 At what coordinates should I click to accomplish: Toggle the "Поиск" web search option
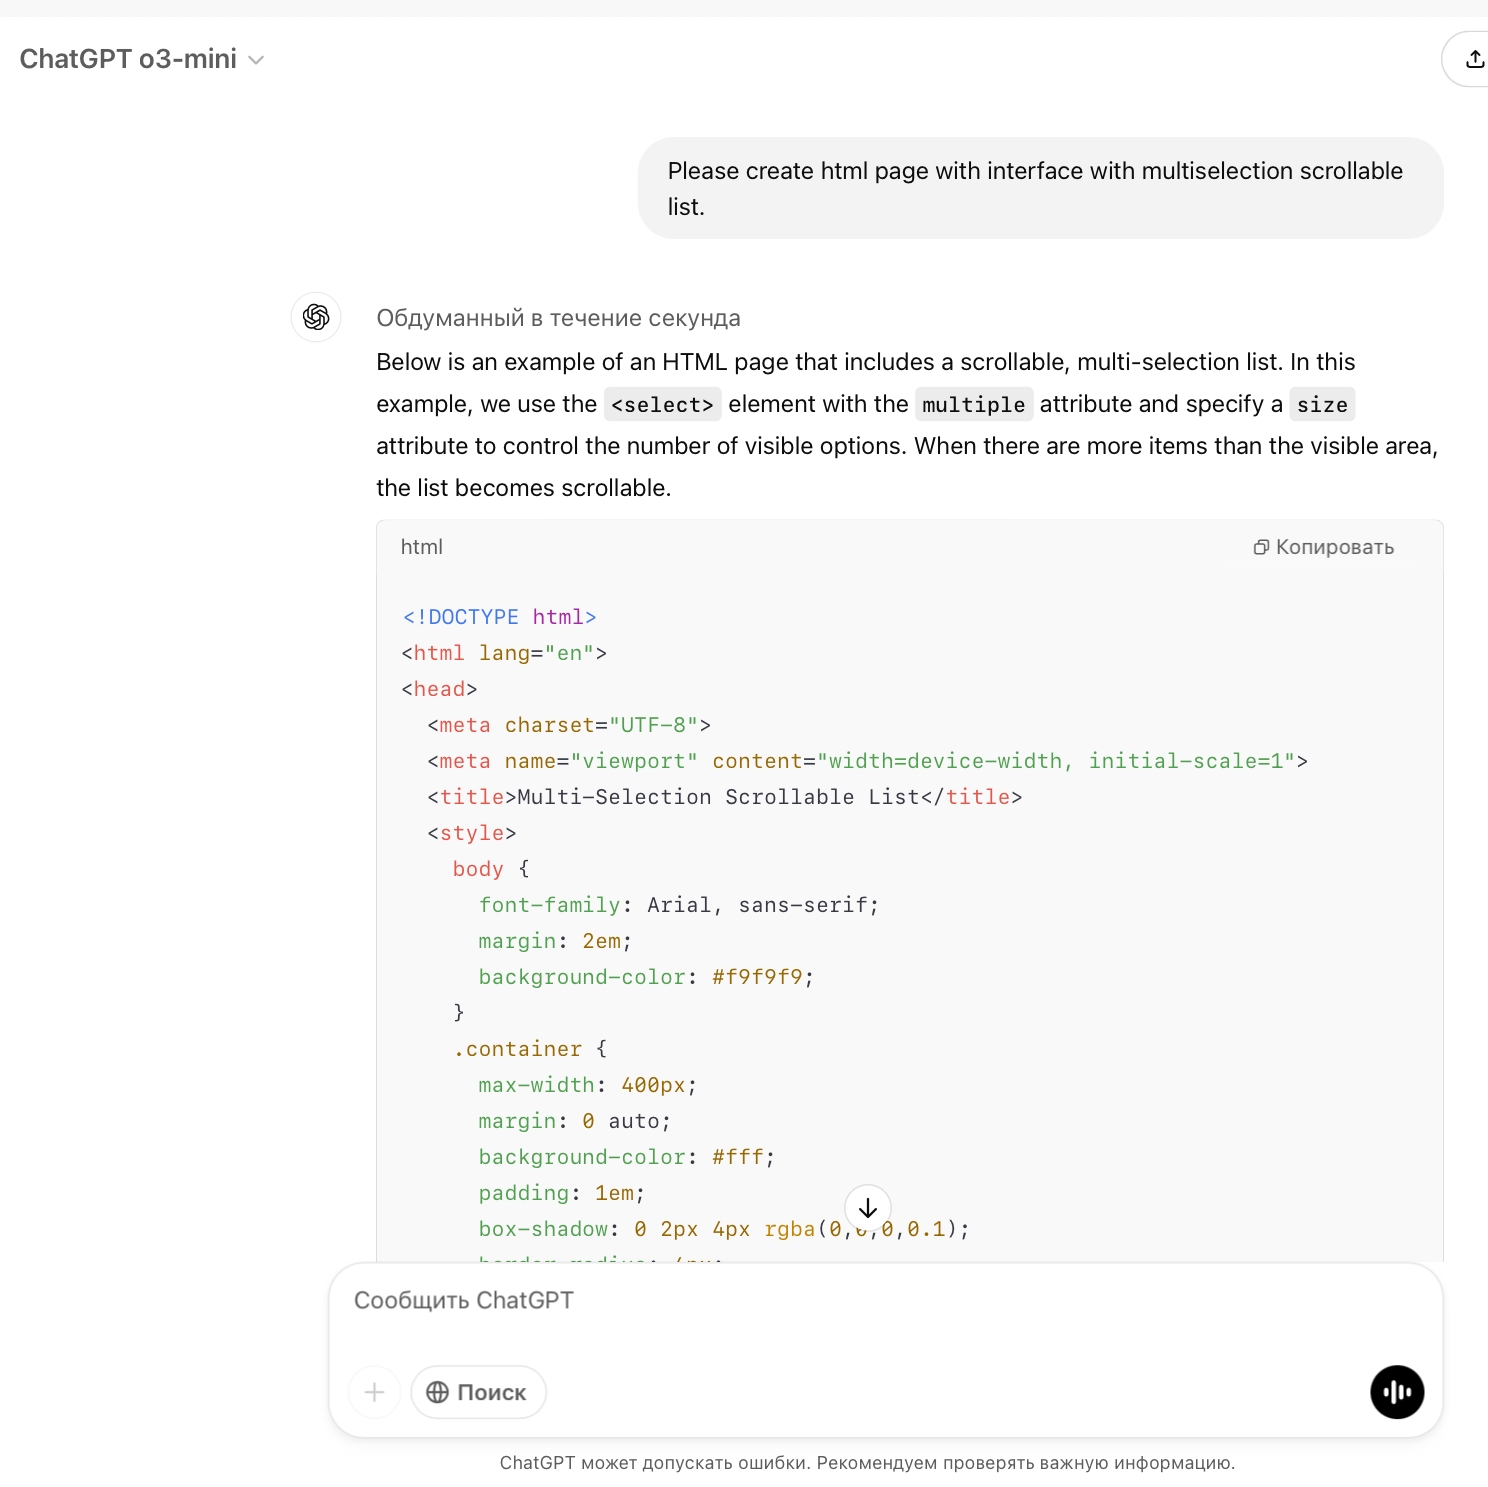[x=478, y=1392]
